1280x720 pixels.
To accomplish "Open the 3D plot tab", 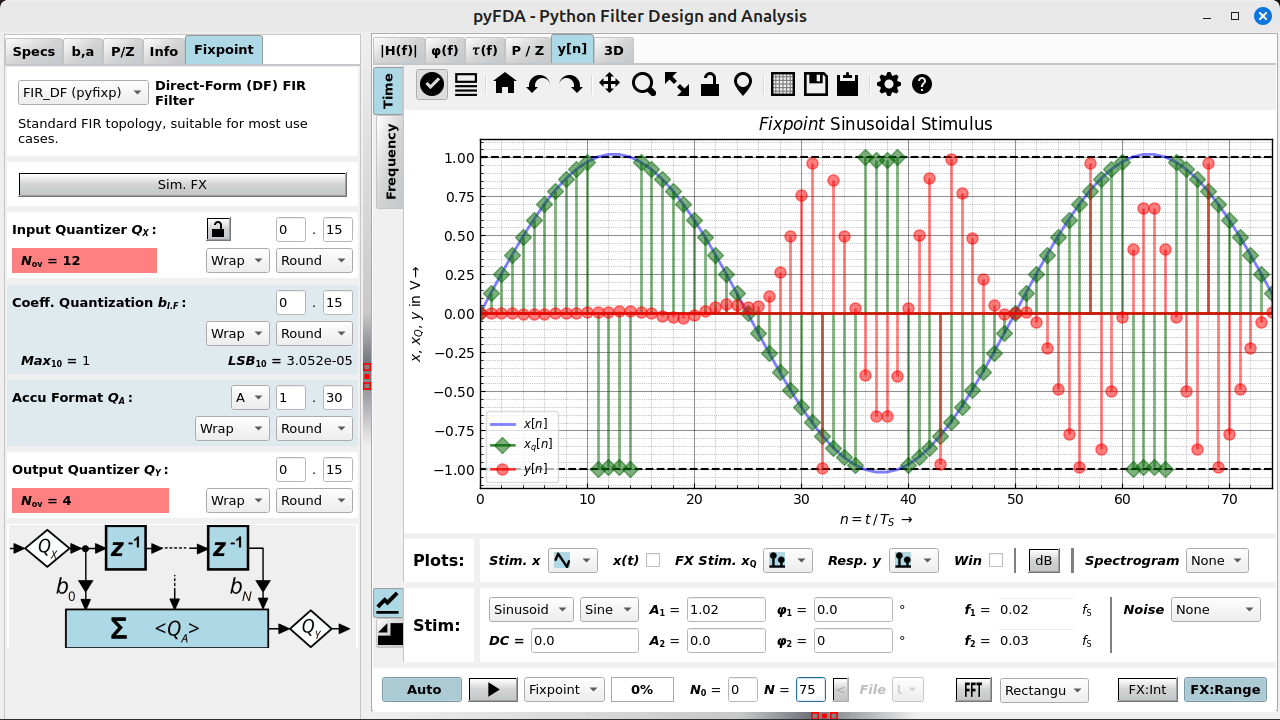I will pyautogui.click(x=614, y=50).
